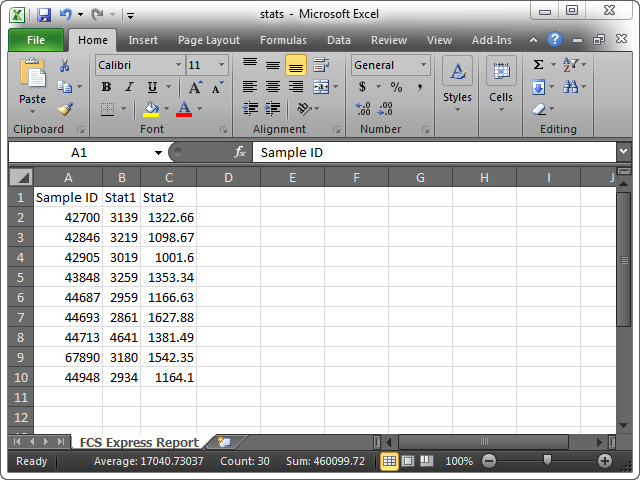Insert a new worksheet tab icon

click(x=224, y=442)
